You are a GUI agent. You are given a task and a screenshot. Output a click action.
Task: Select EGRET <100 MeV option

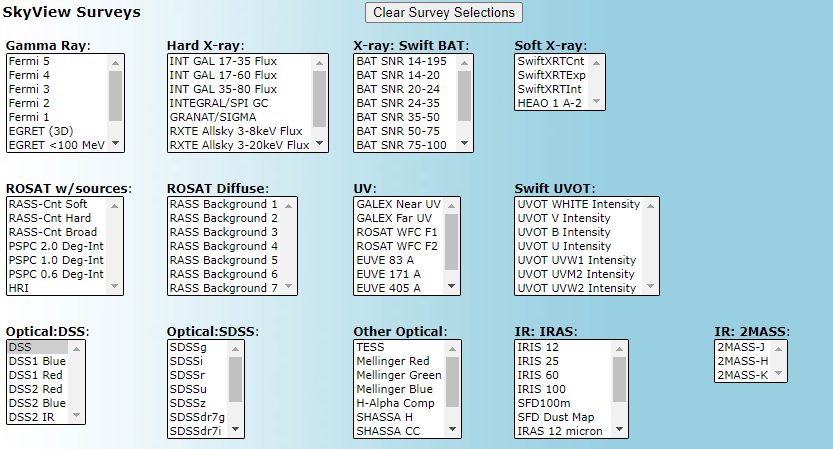[x=57, y=145]
